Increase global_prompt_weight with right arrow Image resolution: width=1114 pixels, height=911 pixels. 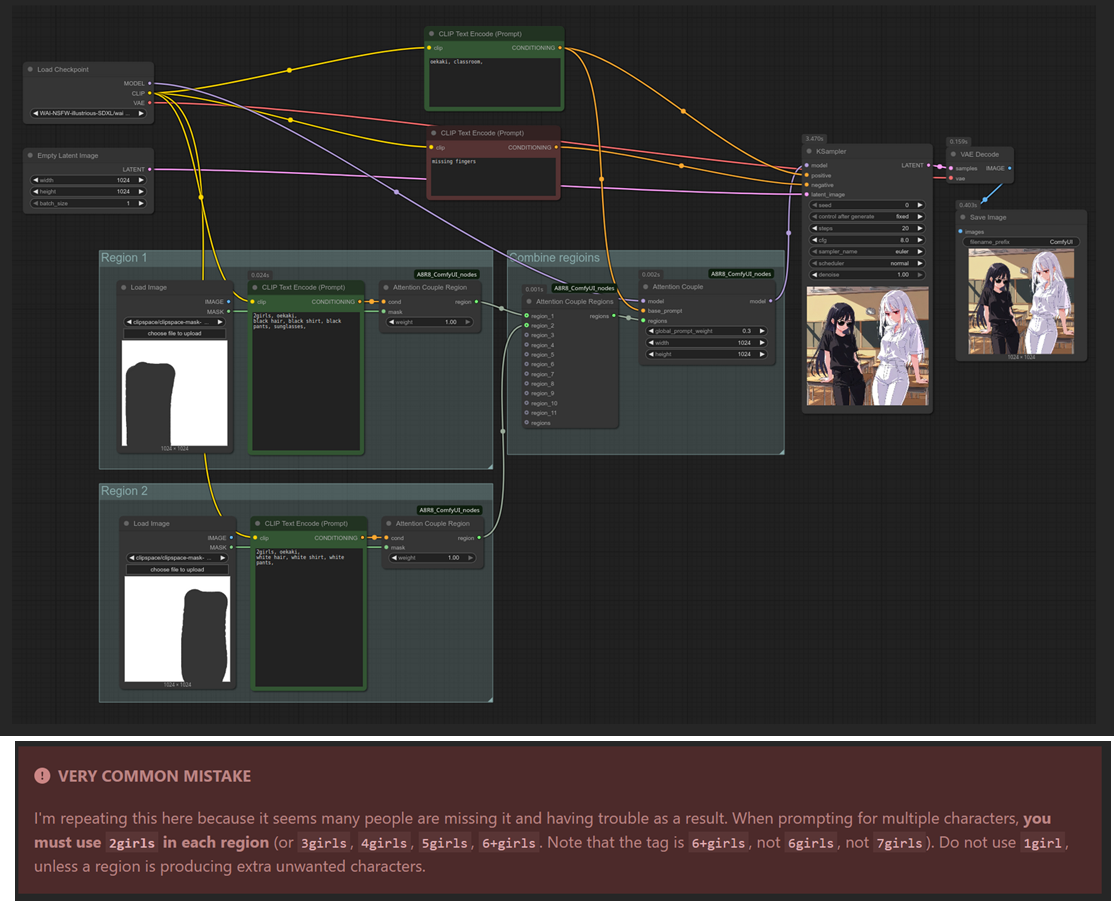[x=762, y=331]
